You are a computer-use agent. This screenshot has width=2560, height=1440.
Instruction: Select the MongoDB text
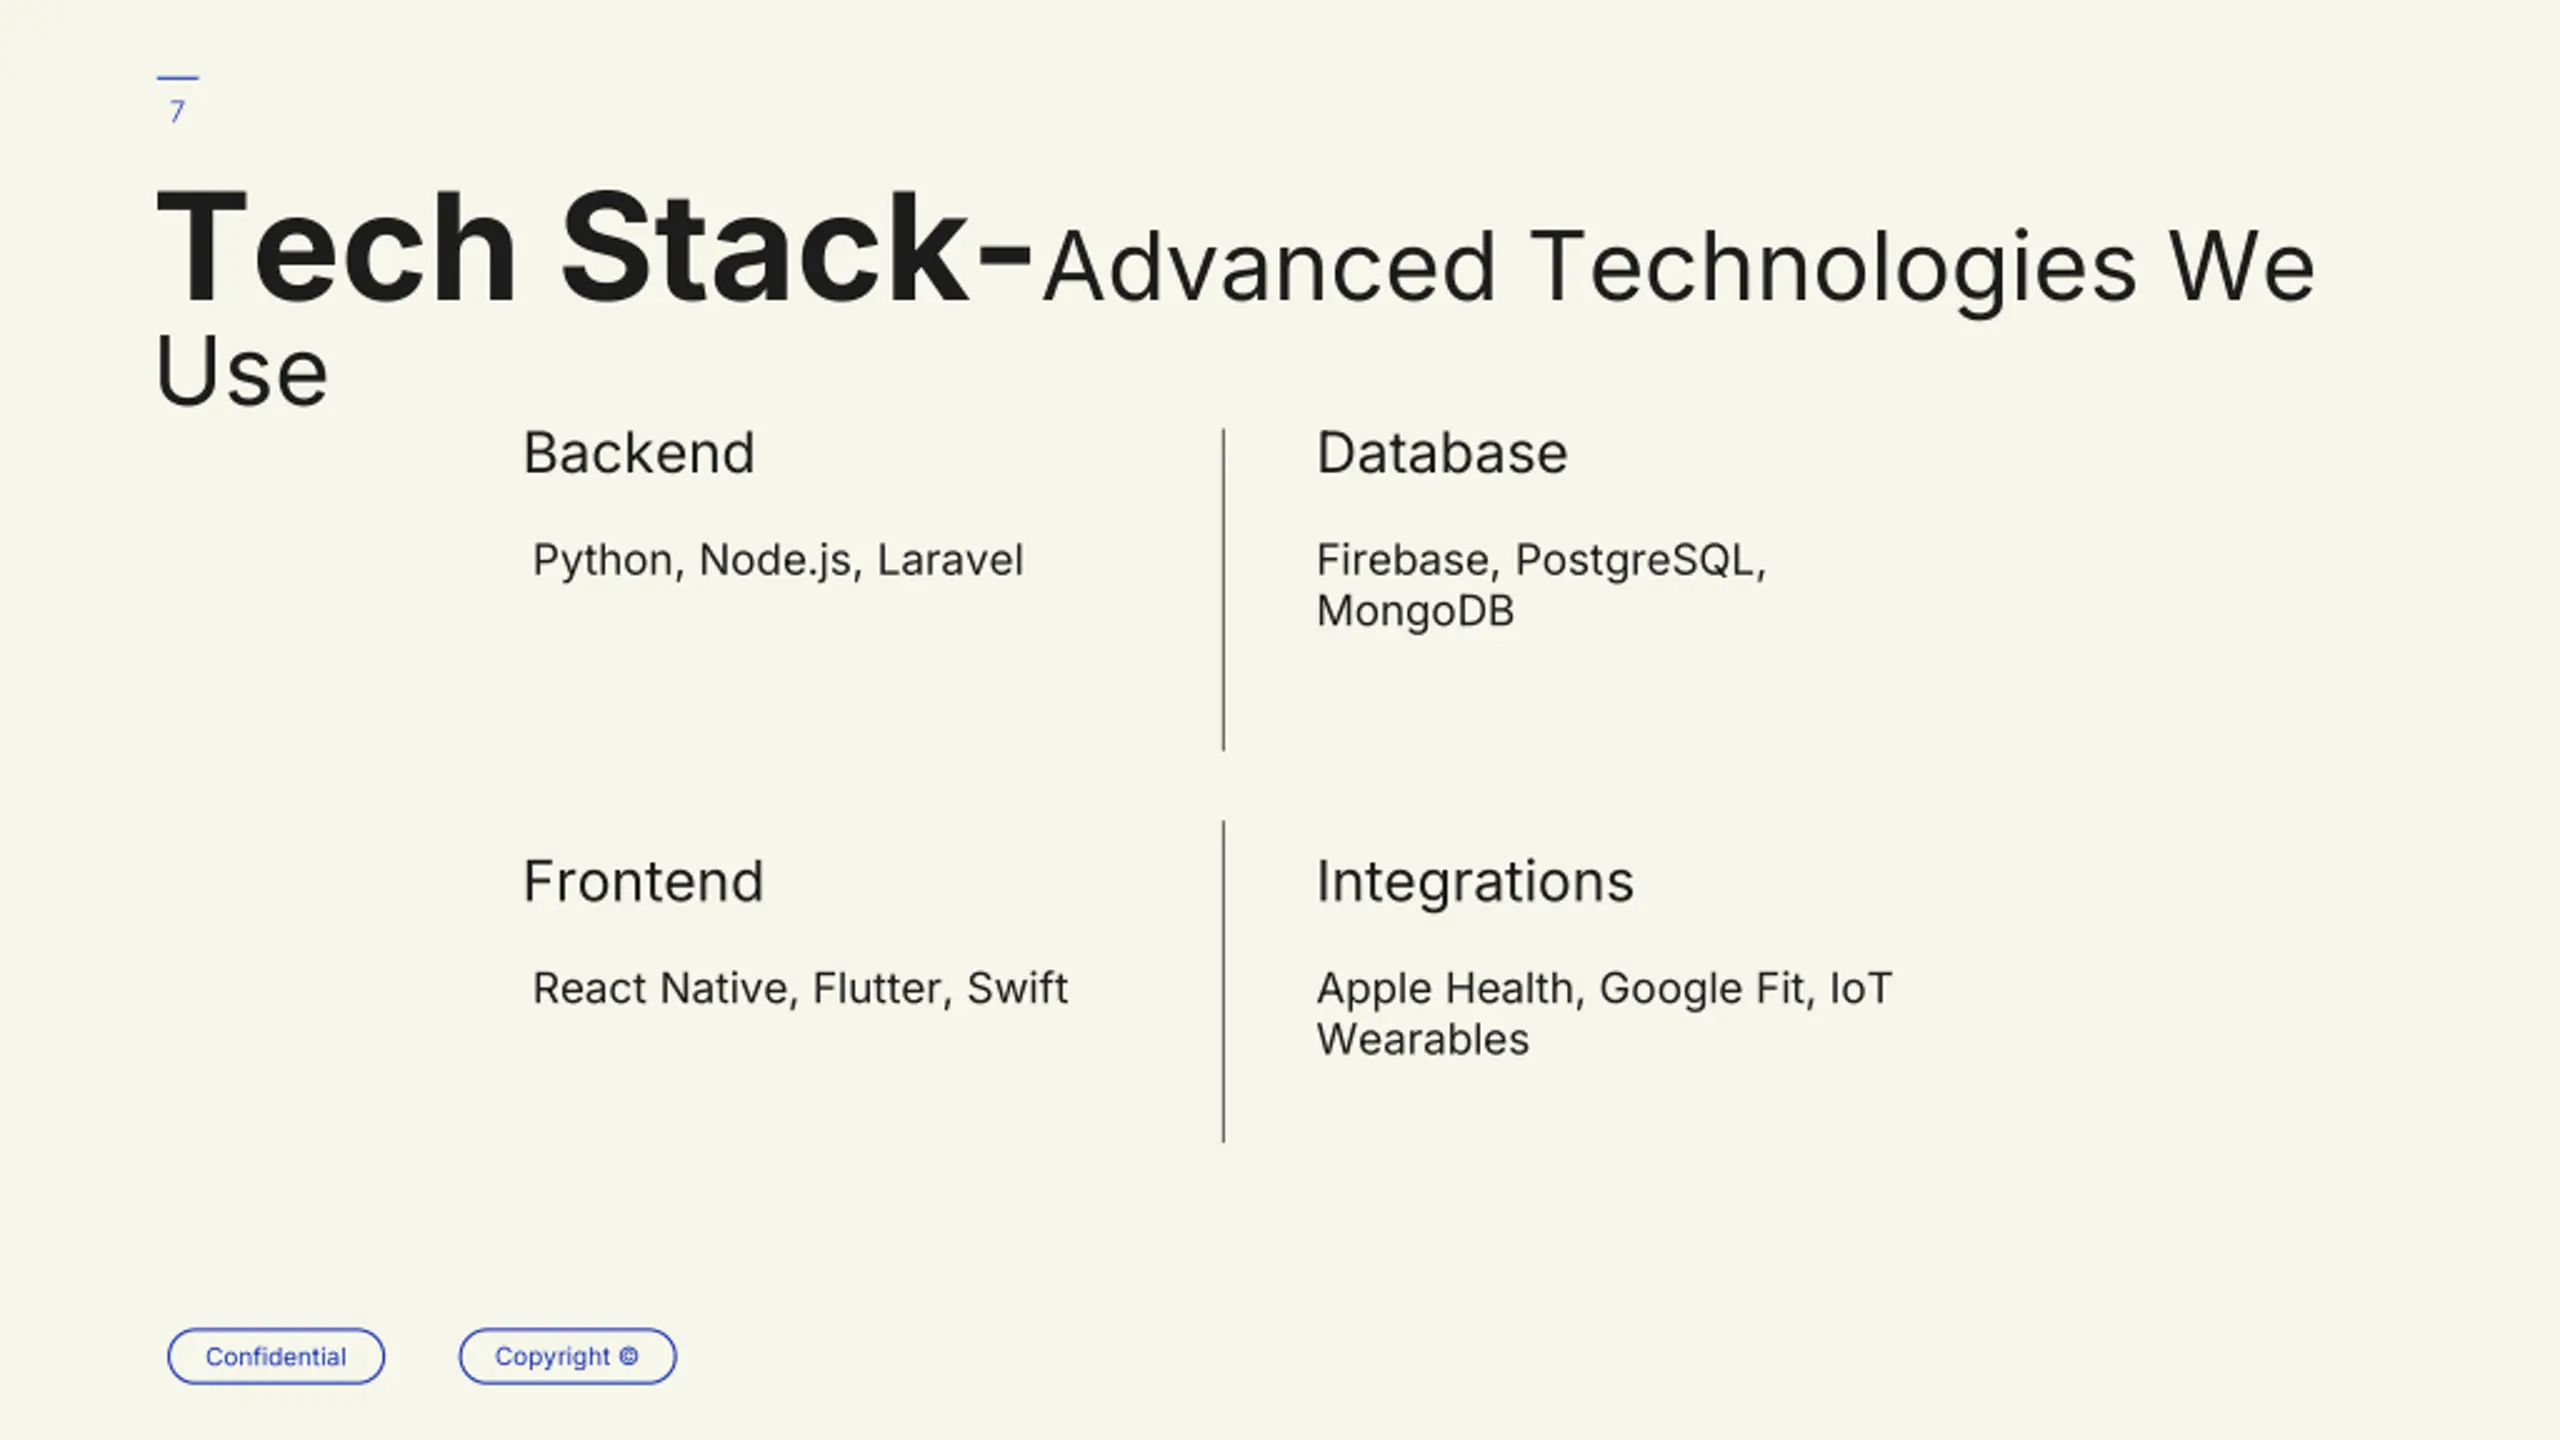1415,611
